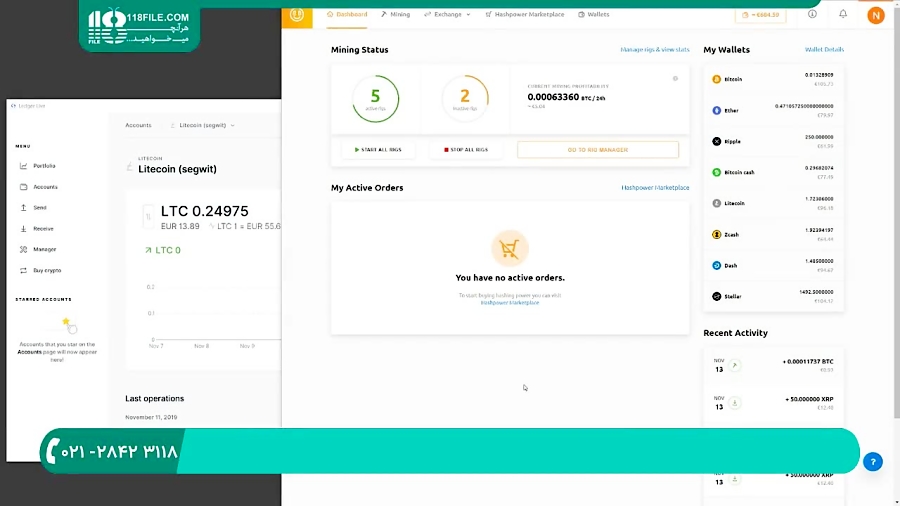Viewport: 900px width, 506px height.
Task: Click START ALL RIGS button
Action: click(378, 150)
